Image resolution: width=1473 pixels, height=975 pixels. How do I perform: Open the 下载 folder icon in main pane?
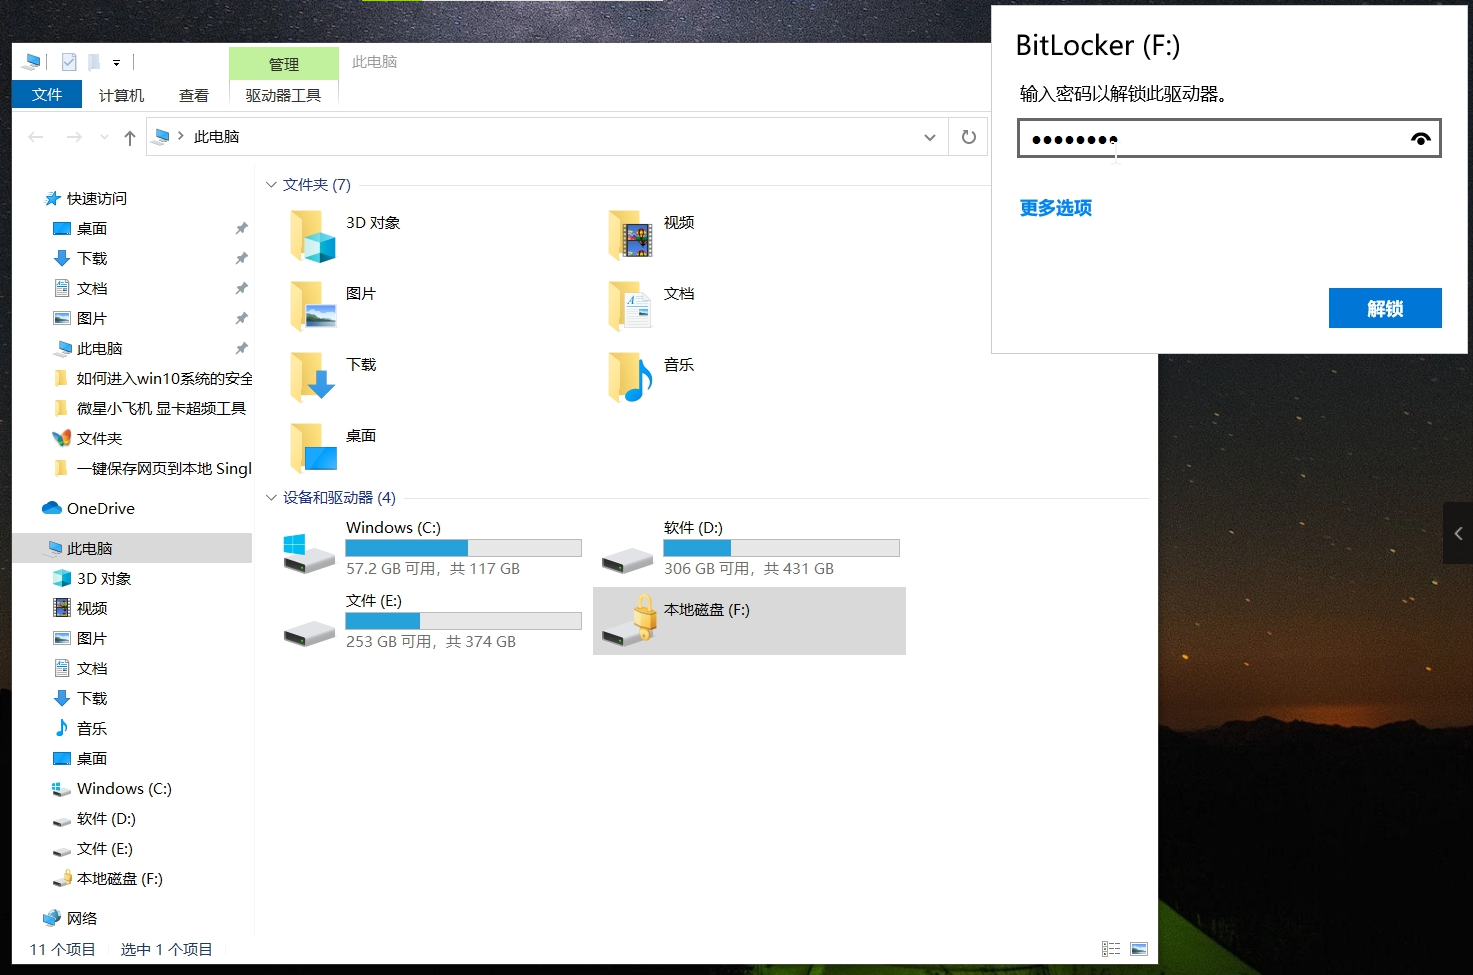[313, 378]
